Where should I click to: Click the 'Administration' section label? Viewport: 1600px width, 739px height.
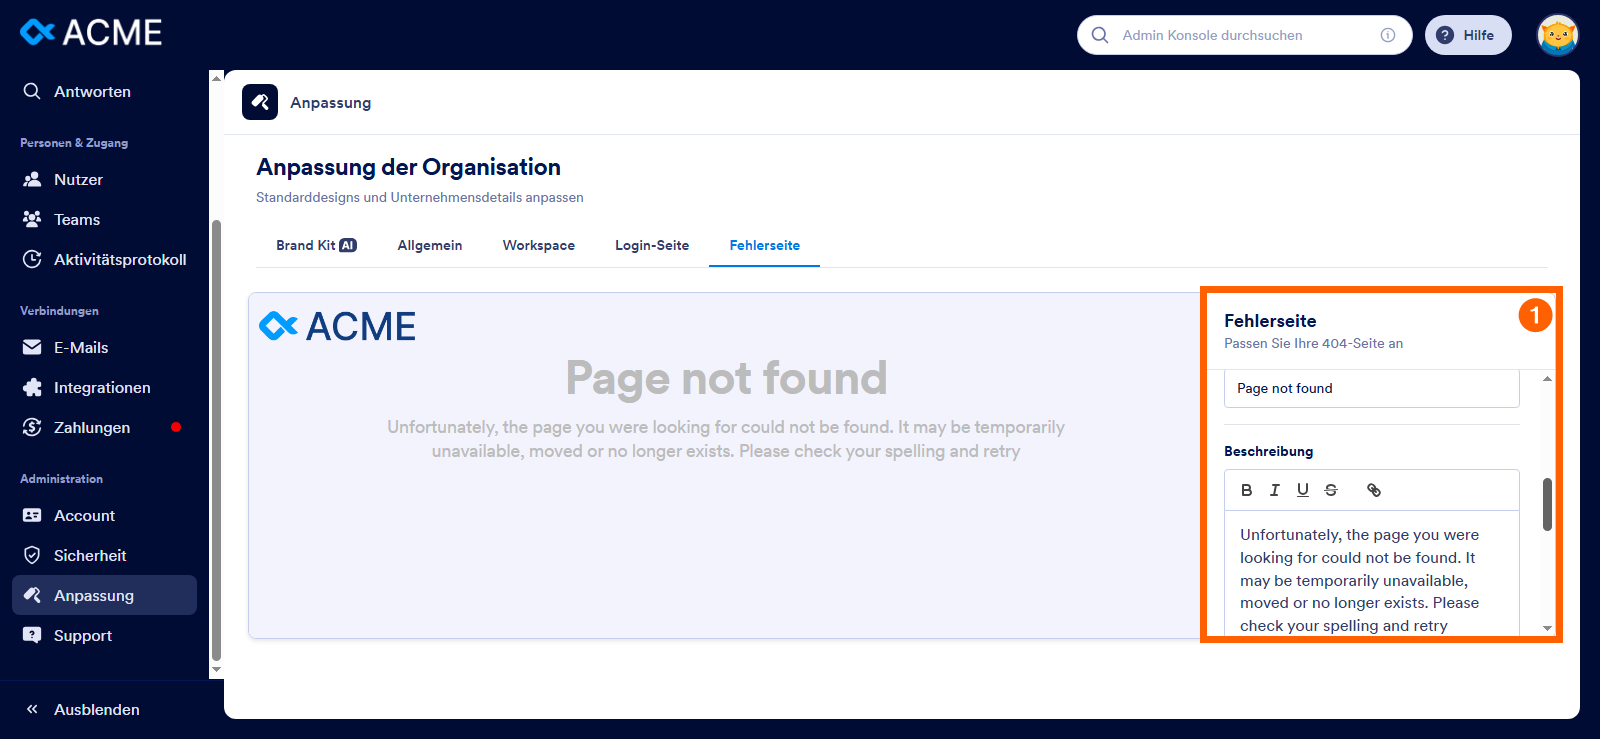61,479
